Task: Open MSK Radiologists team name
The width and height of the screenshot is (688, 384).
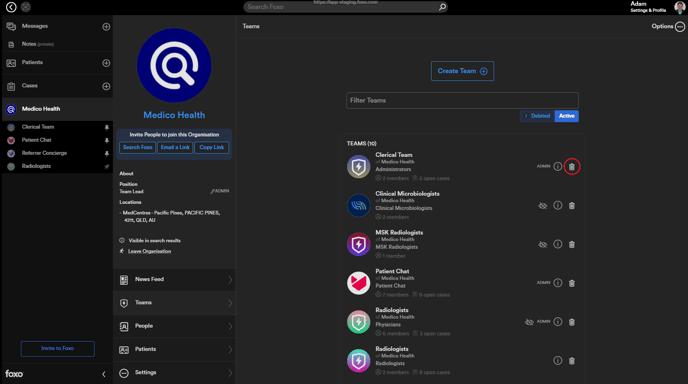Action: (399, 233)
